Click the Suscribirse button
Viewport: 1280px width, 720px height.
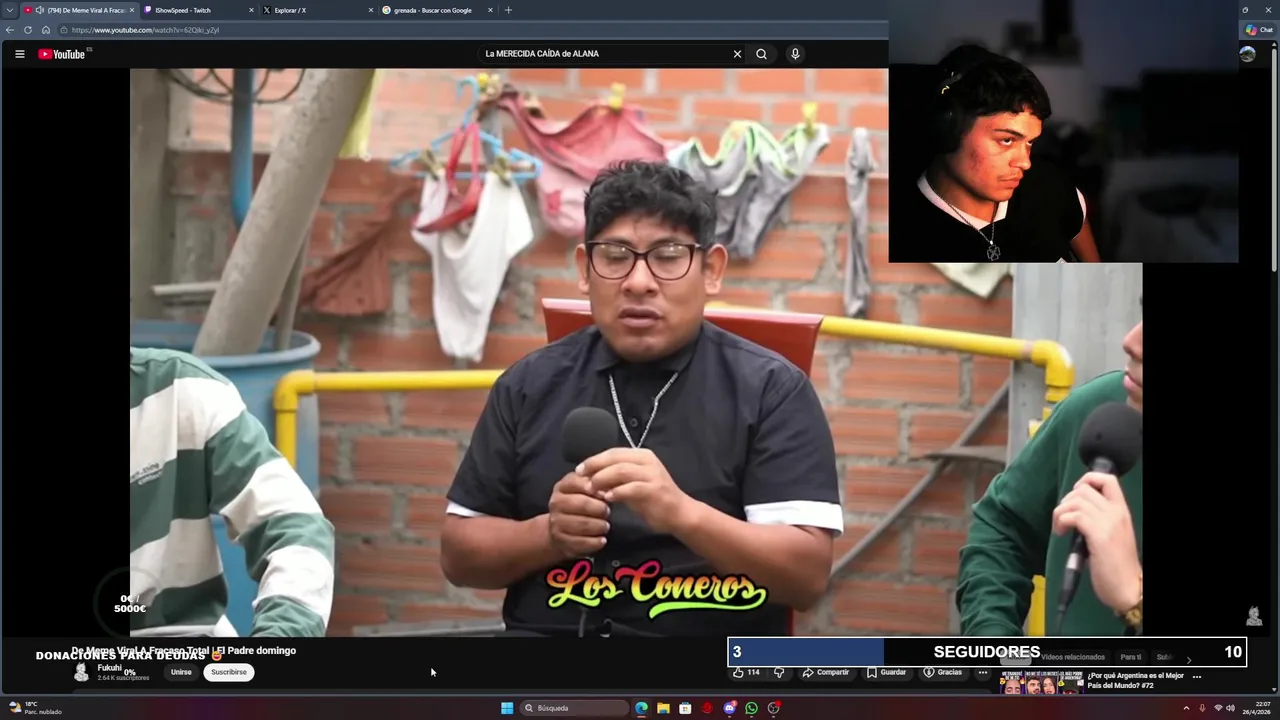coord(229,672)
